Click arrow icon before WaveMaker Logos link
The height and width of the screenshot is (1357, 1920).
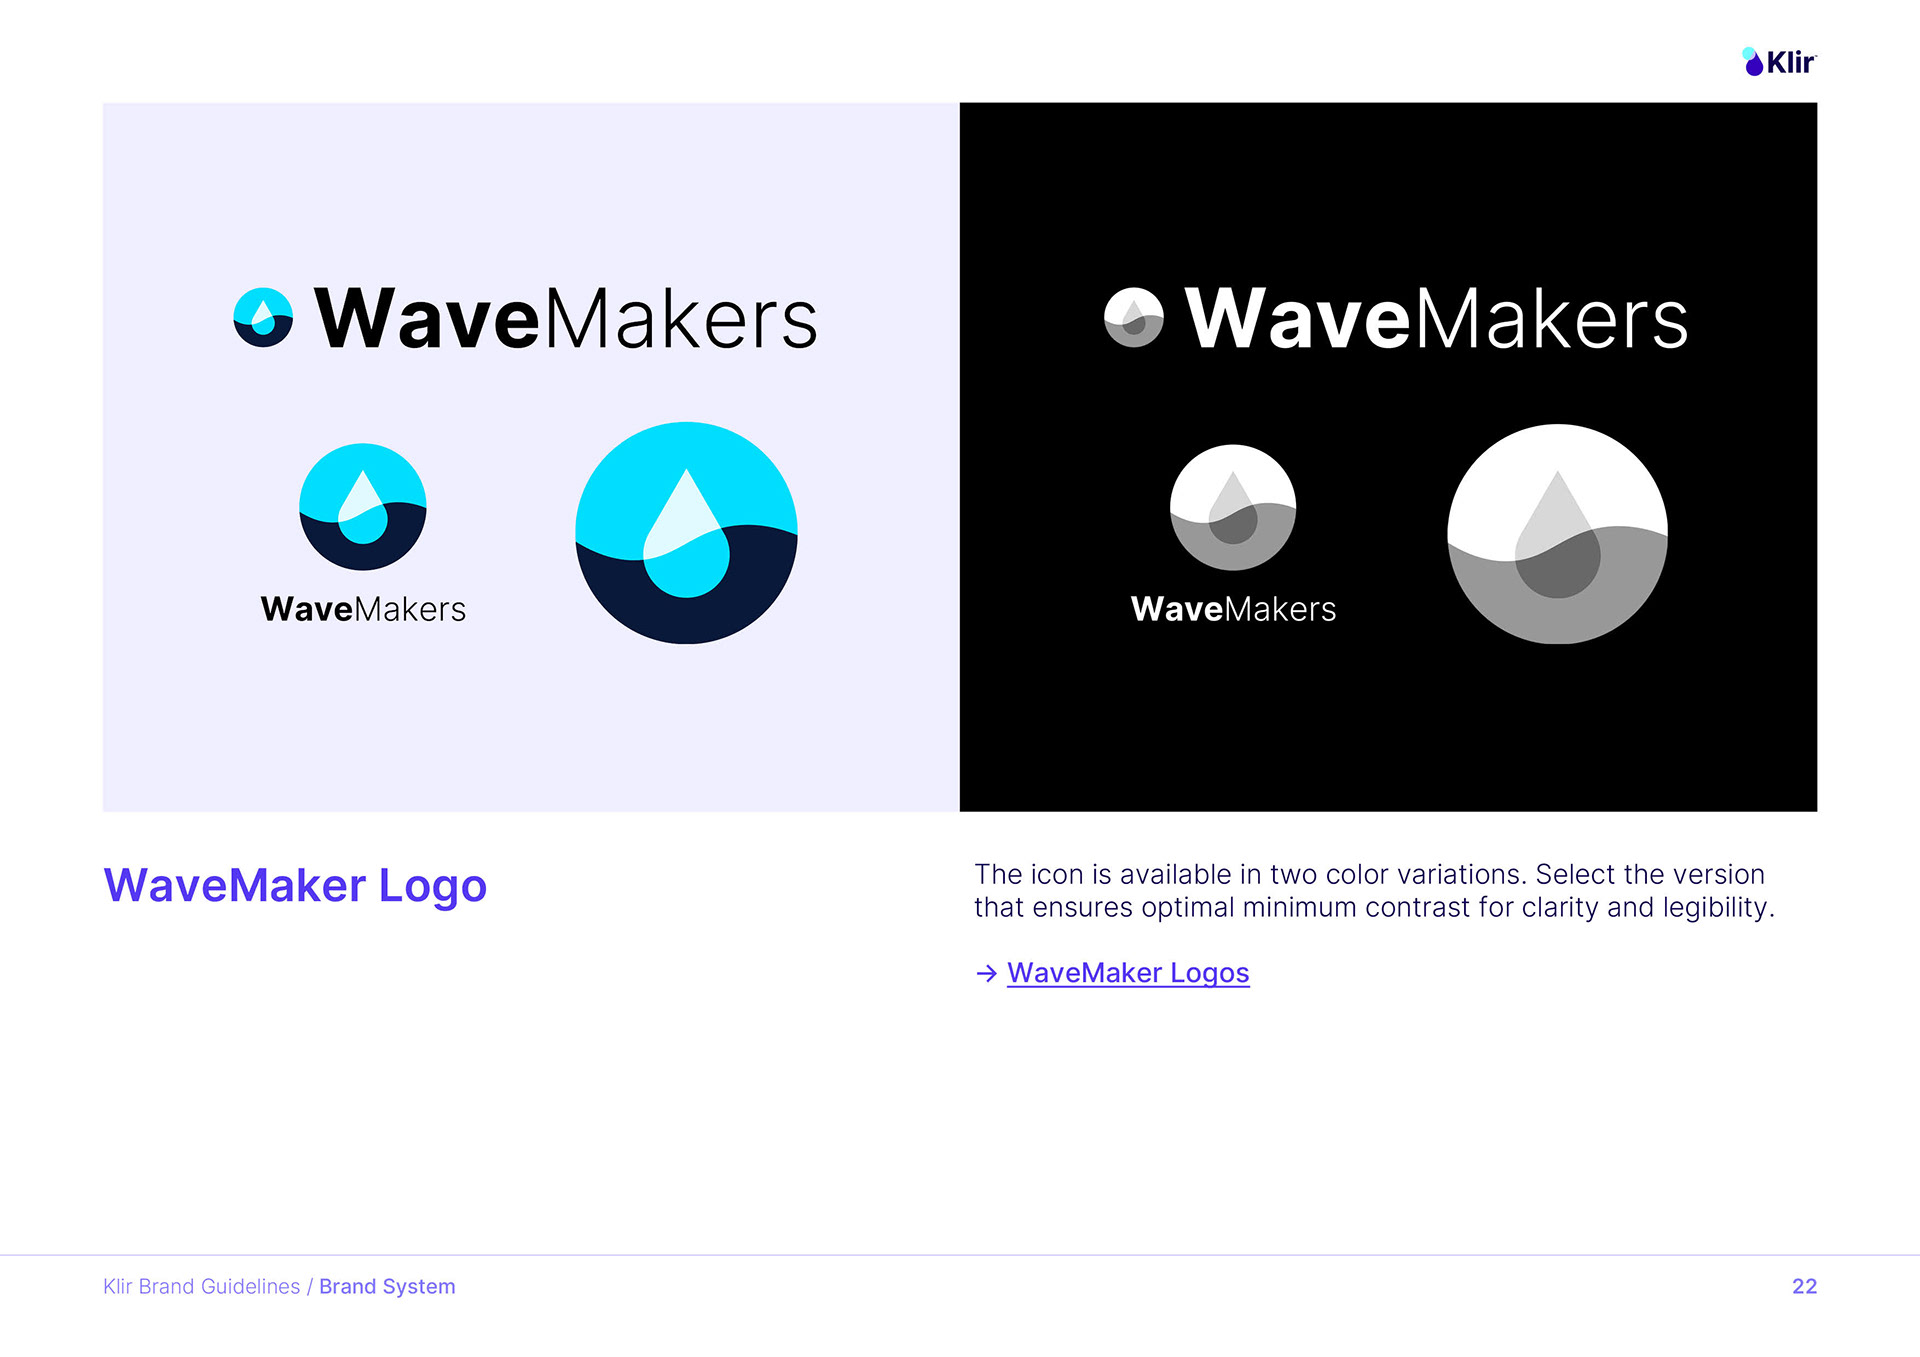click(x=987, y=973)
